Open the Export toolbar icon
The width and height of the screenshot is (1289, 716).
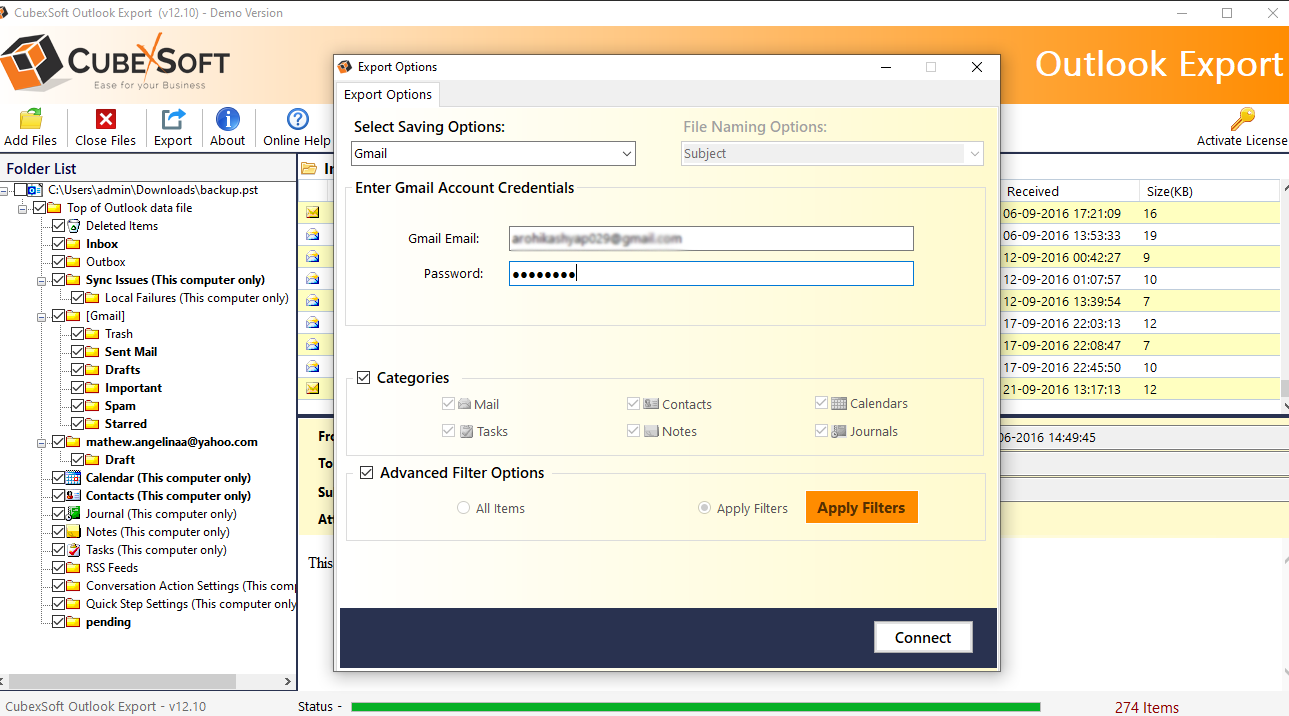point(173,119)
